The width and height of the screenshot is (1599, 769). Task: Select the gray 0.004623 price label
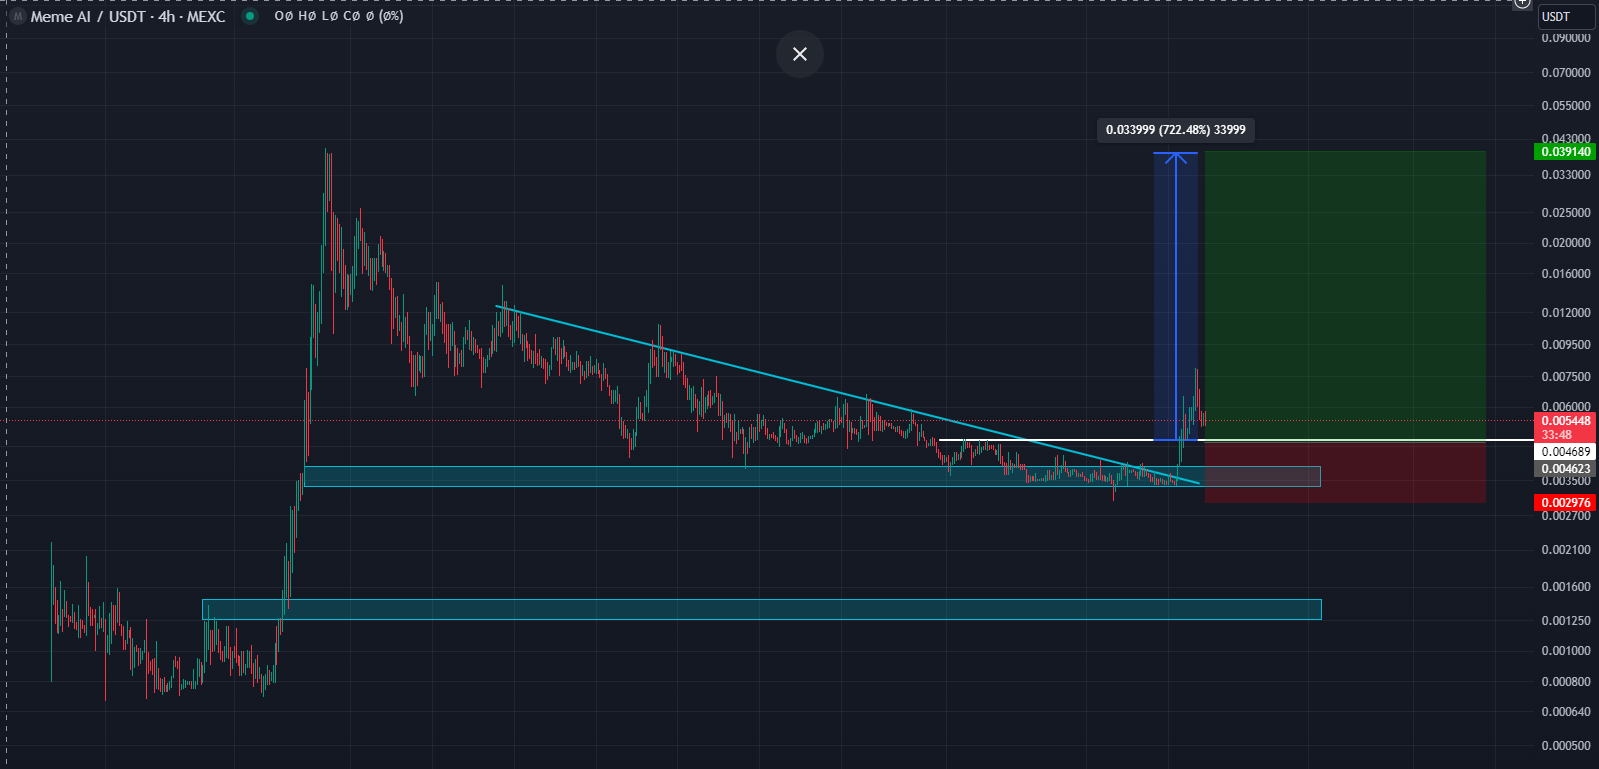1565,469
